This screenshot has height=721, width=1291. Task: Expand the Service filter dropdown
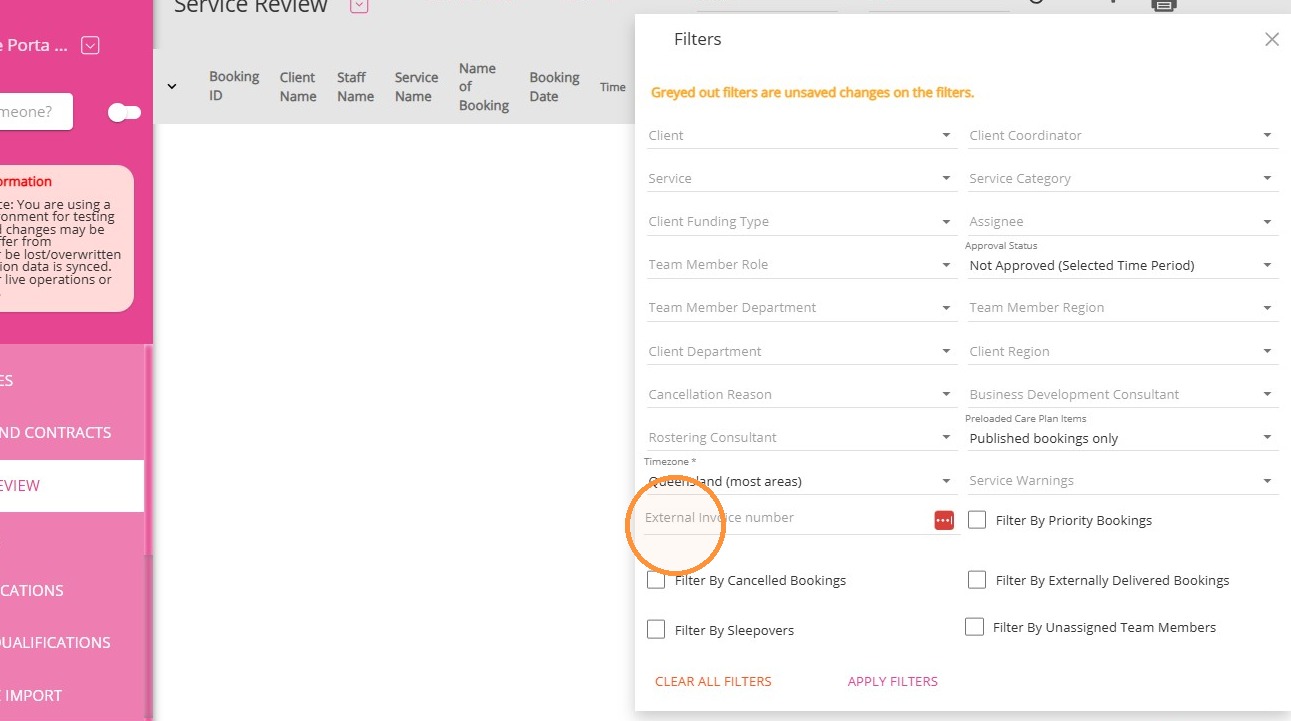point(801,178)
